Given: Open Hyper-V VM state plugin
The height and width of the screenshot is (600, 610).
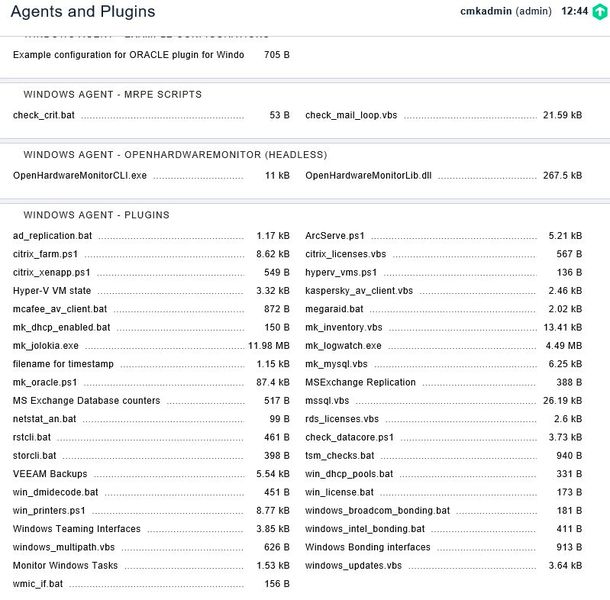Looking at the screenshot, I should [52, 291].
